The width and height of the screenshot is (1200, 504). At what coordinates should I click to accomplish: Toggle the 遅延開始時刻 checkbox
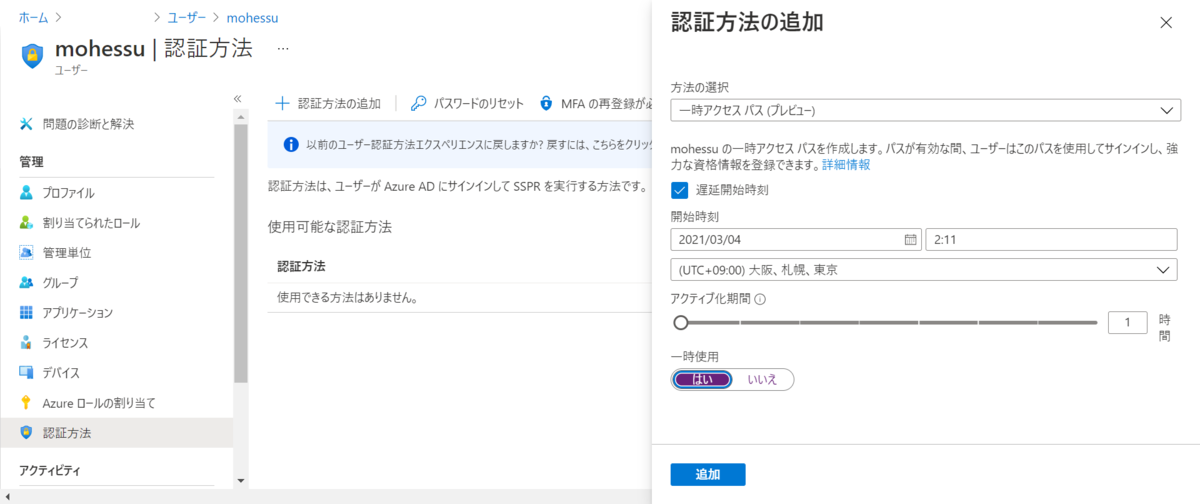680,190
